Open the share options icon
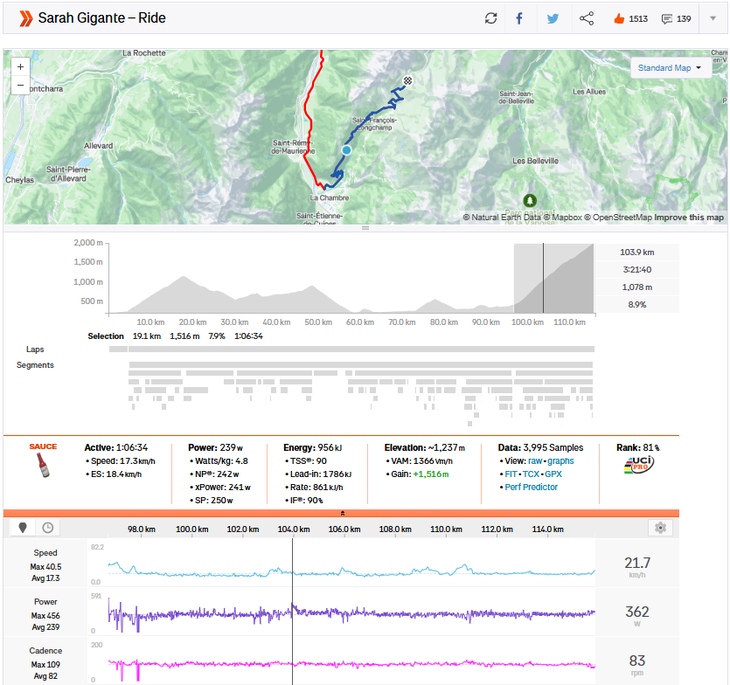Screen dimensions: 730x685 pyautogui.click(x=587, y=19)
